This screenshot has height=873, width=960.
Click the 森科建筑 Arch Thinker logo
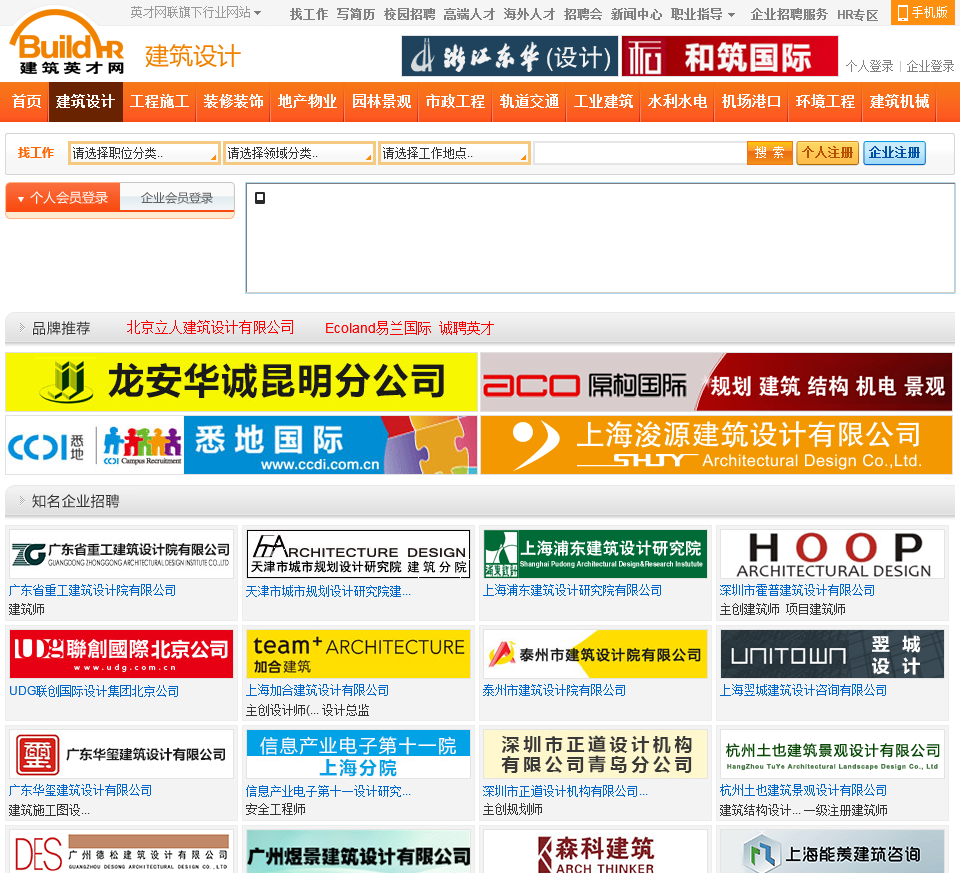point(595,852)
